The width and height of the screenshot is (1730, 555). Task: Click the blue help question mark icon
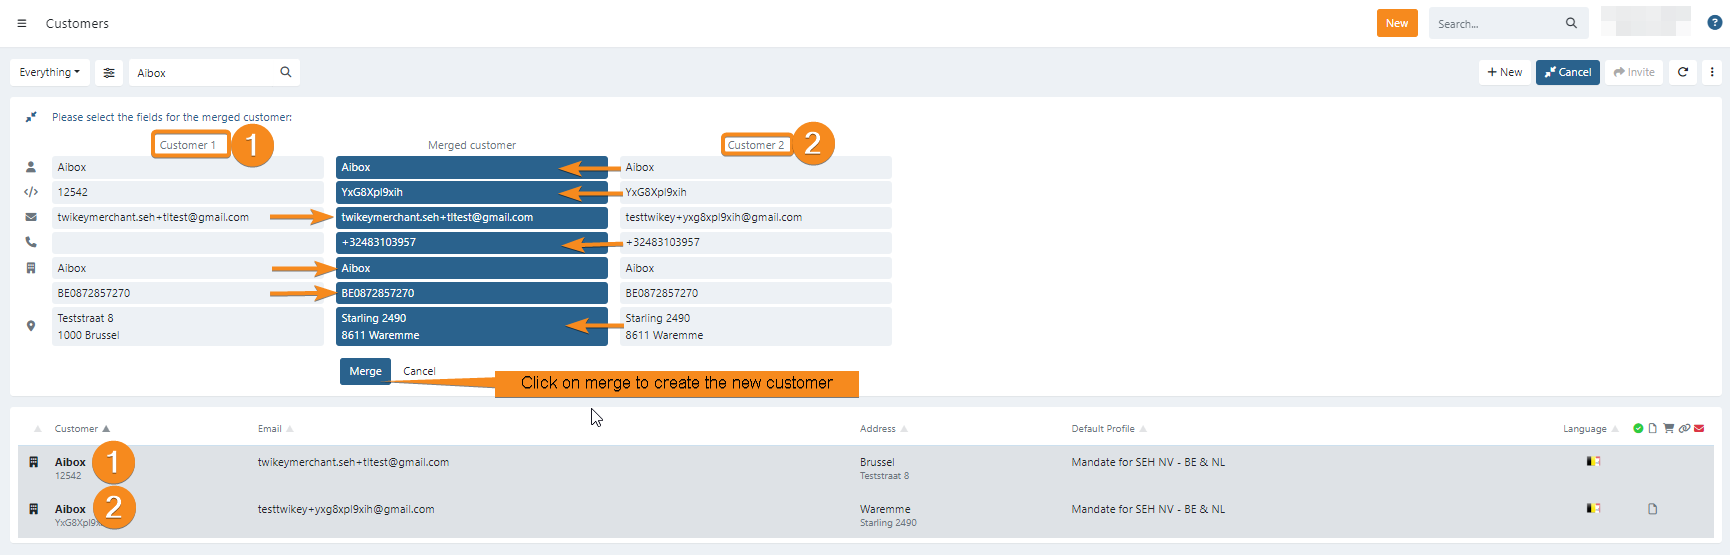(x=1714, y=23)
